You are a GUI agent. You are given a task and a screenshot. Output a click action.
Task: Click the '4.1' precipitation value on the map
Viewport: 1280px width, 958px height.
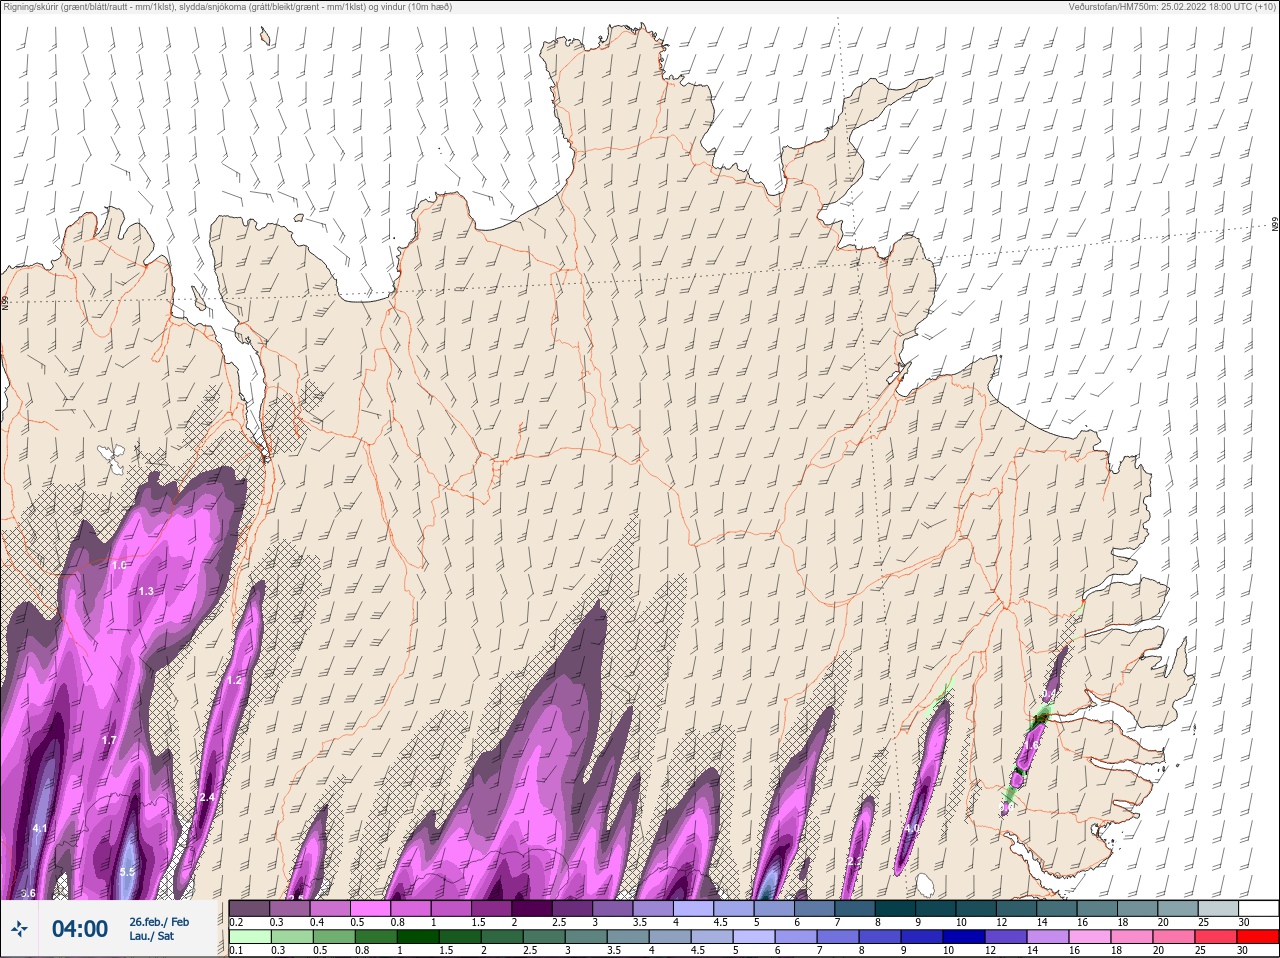coord(40,828)
